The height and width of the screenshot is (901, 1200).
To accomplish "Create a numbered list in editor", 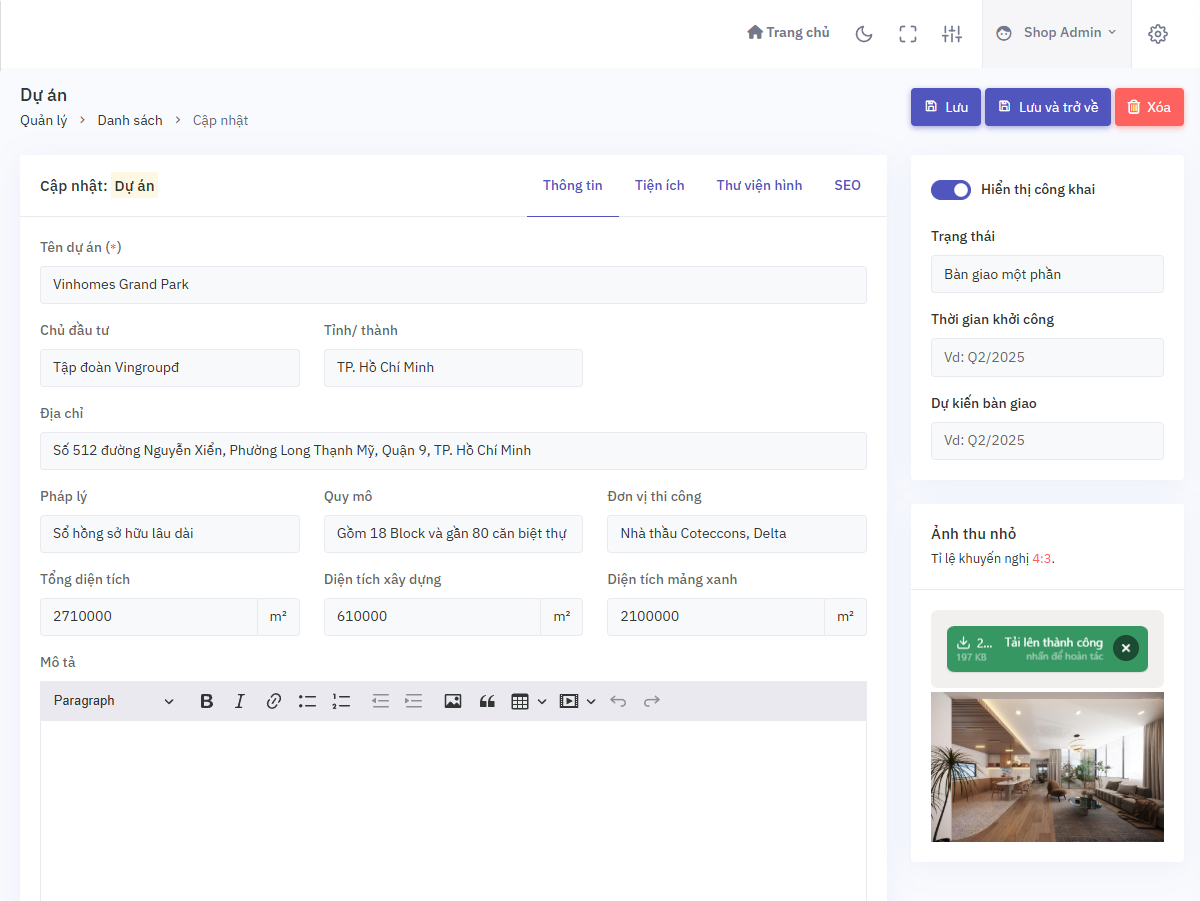I will tap(341, 701).
